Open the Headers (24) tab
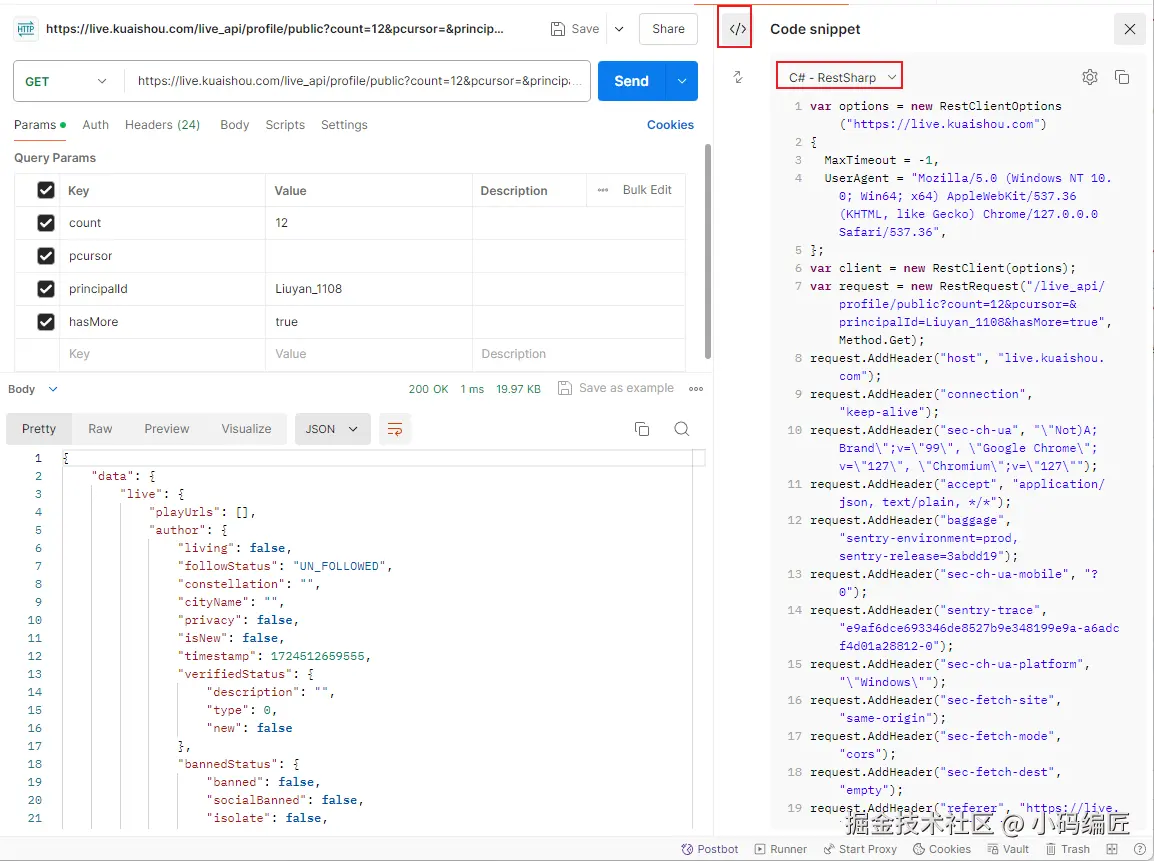The width and height of the screenshot is (1154, 861). tap(163, 124)
